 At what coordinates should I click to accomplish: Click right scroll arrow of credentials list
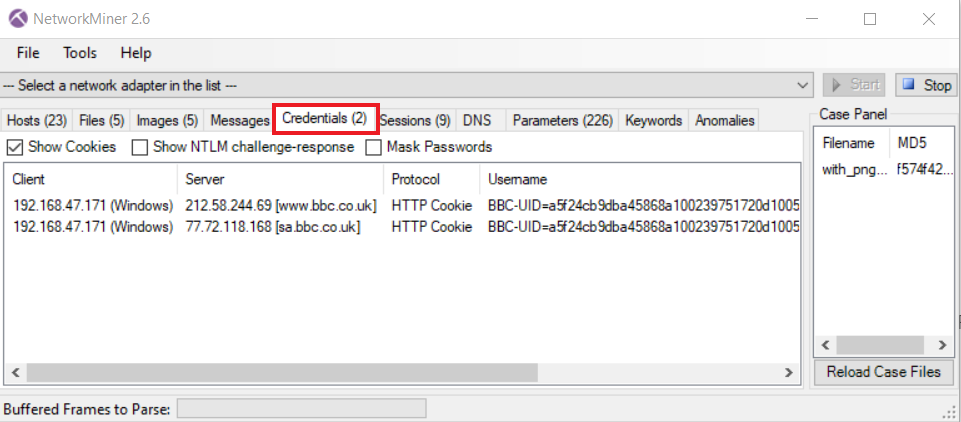(x=789, y=372)
